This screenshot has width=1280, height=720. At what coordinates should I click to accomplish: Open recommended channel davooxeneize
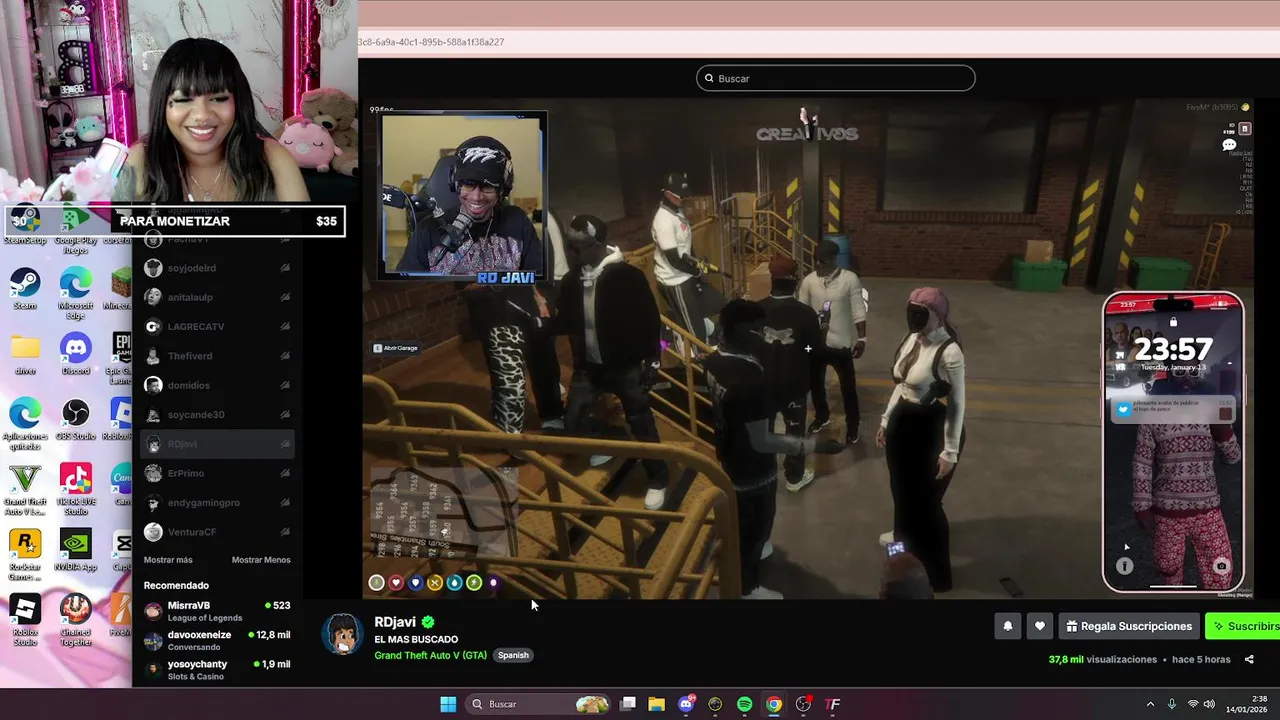point(217,640)
